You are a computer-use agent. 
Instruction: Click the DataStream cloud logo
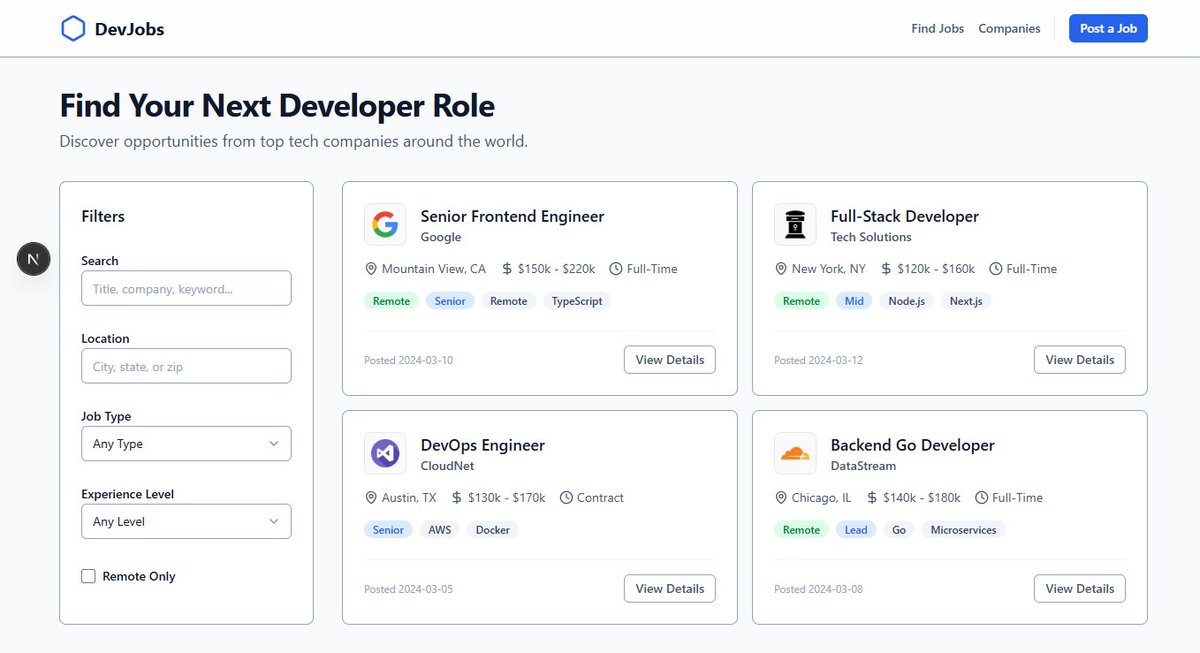(795, 454)
